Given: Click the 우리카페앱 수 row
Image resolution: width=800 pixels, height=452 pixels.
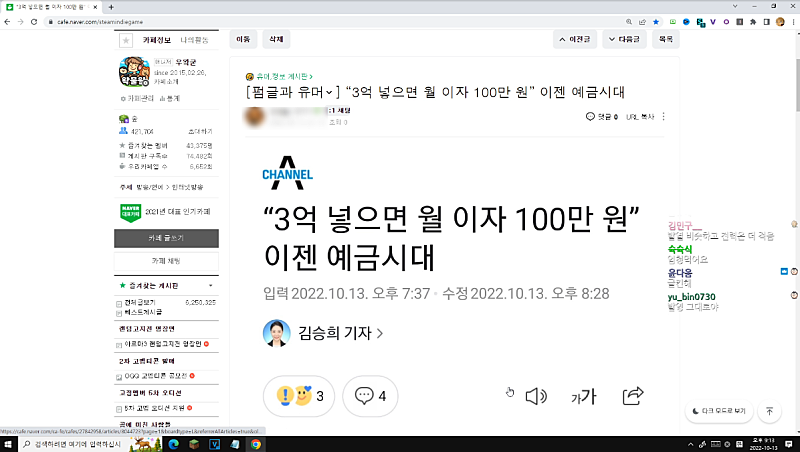Looking at the screenshot, I should tap(166, 166).
